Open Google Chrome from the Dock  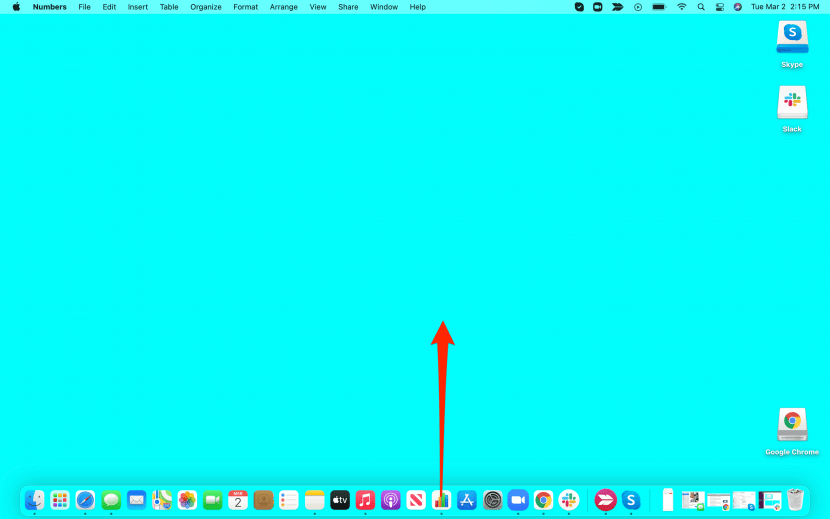coord(543,500)
